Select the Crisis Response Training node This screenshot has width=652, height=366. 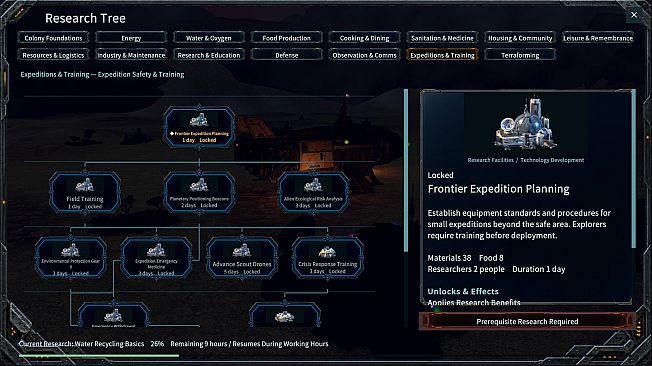tap(328, 257)
